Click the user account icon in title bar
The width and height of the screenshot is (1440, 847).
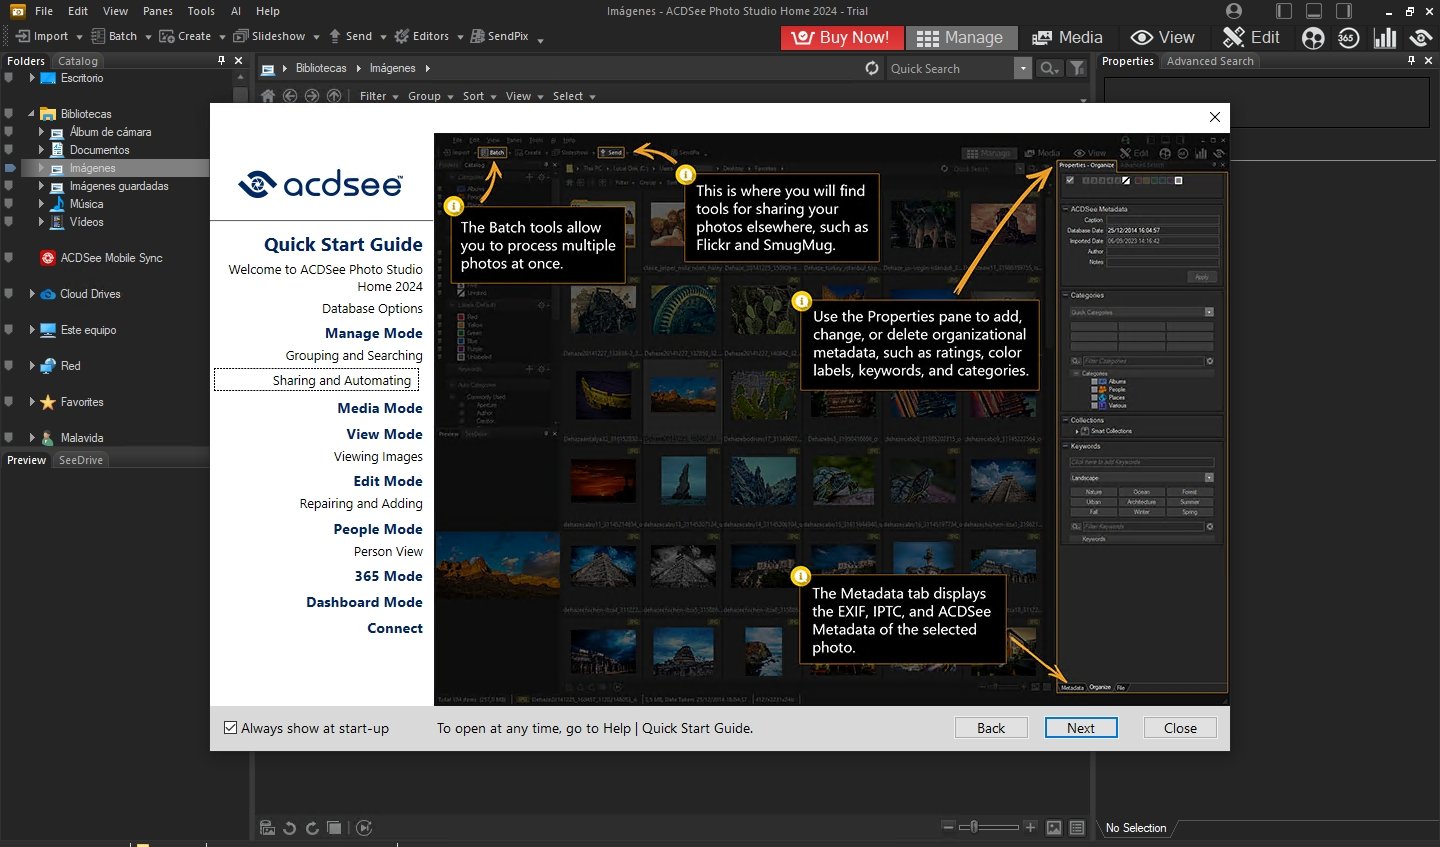(x=1234, y=11)
